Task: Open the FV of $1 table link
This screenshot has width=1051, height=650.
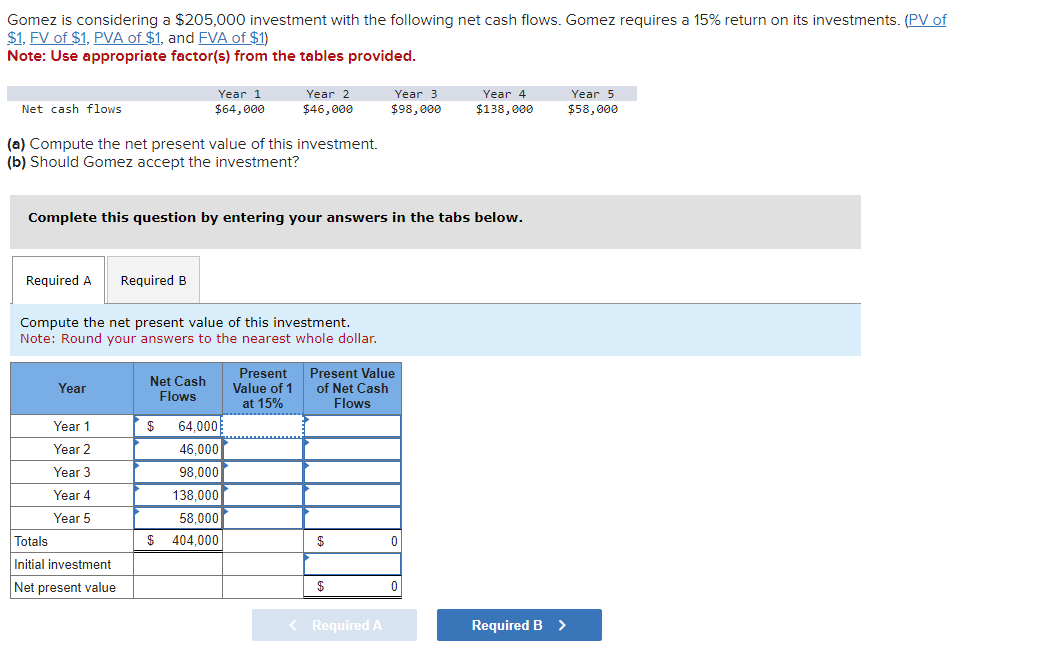Action: coord(58,38)
